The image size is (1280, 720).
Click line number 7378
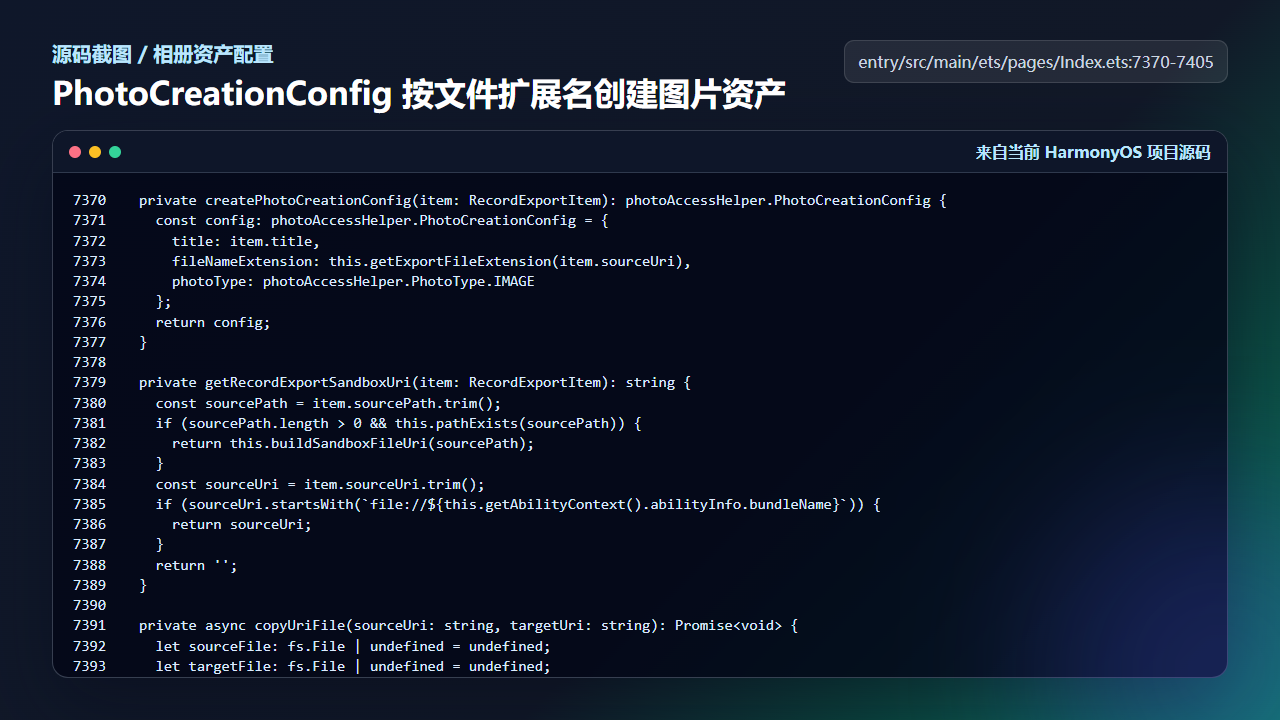click(x=89, y=362)
